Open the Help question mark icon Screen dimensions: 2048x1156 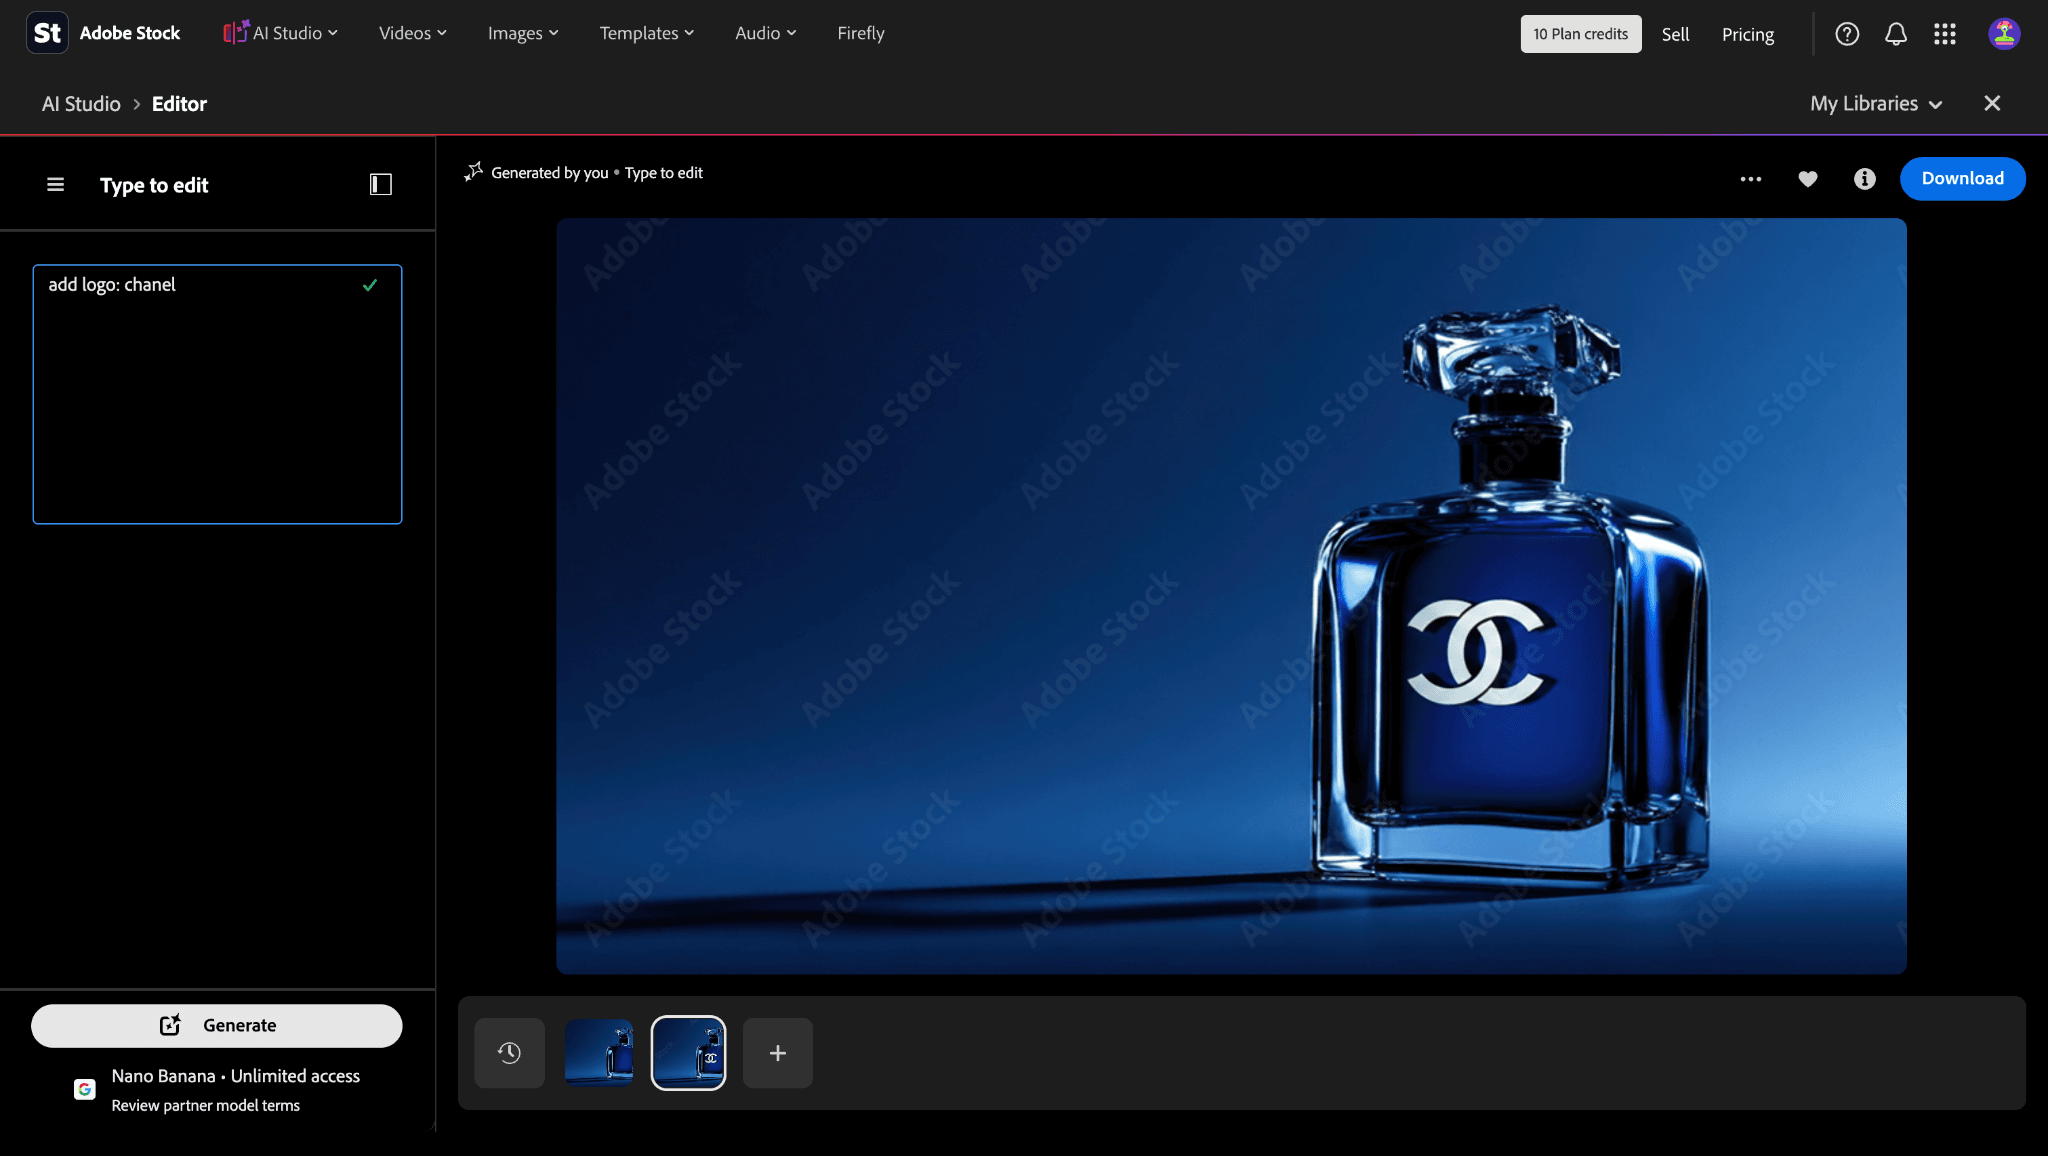[1847, 34]
